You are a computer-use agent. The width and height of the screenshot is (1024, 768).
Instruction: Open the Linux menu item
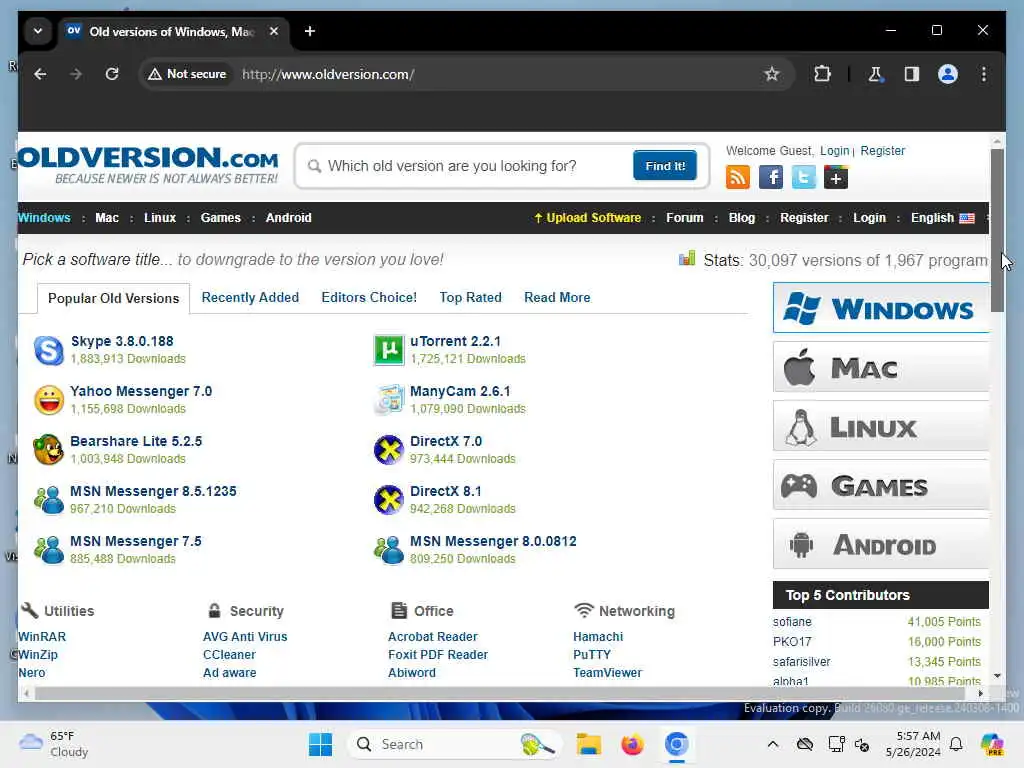[x=160, y=217]
